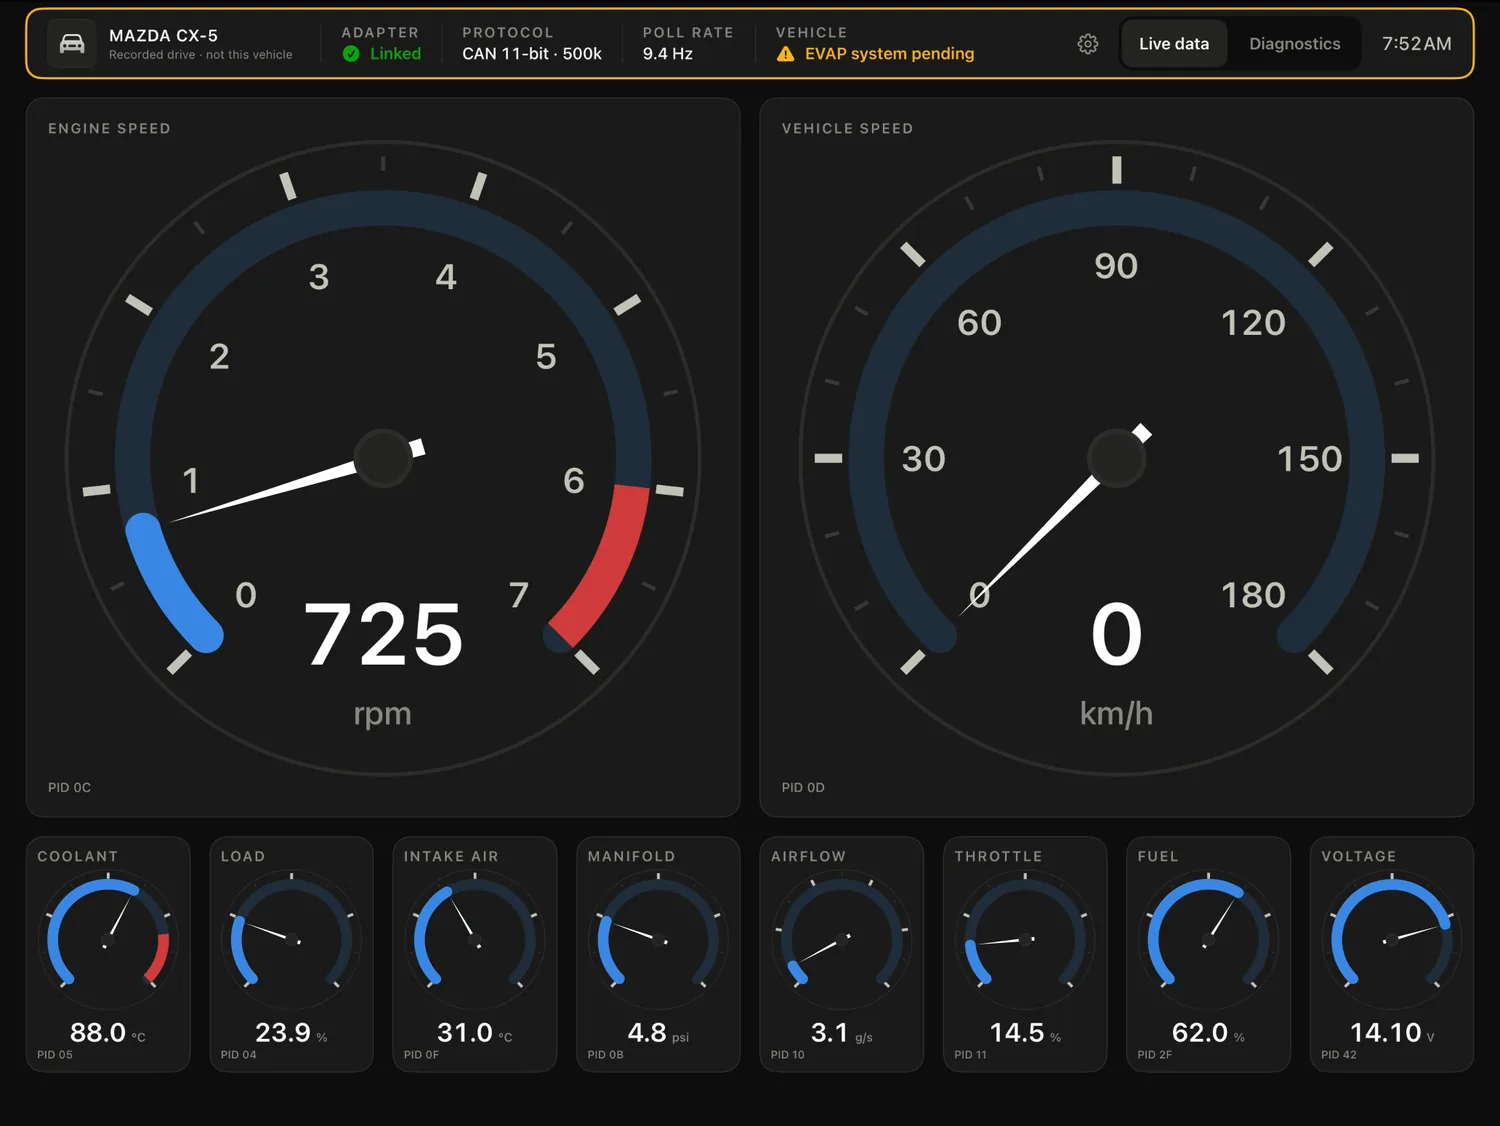Click the MAZDA CX-5 vehicle name
This screenshot has width=1500, height=1126.
[x=163, y=36]
